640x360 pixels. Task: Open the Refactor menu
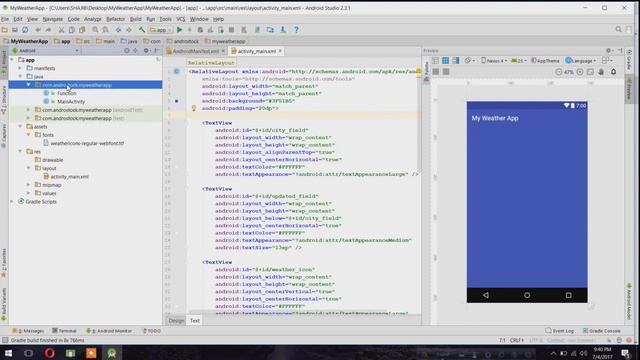116,19
